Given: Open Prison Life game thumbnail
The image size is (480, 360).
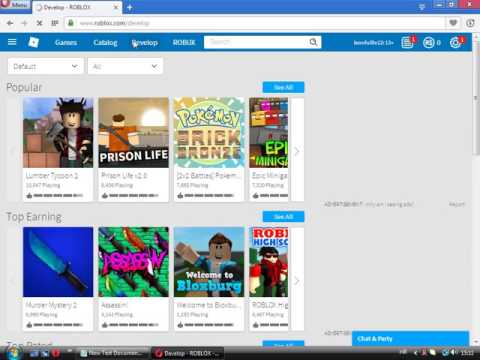Looking at the screenshot, I should (133, 132).
